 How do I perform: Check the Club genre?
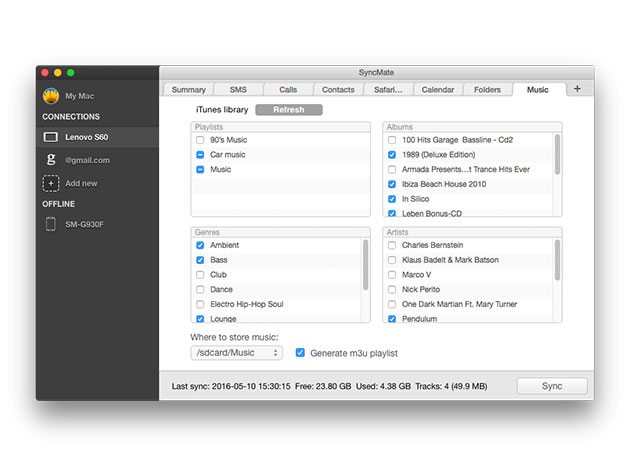coord(200,275)
